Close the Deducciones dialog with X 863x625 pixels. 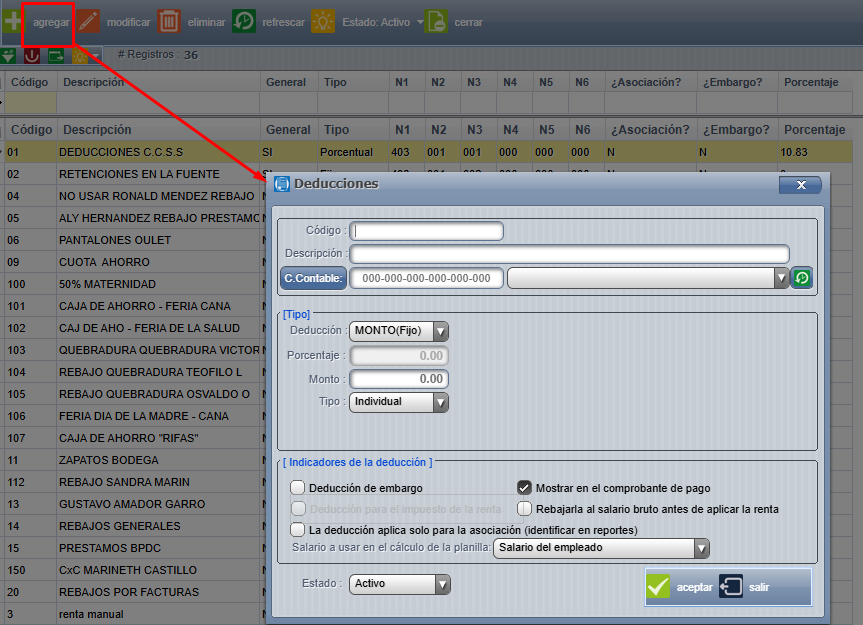point(800,185)
